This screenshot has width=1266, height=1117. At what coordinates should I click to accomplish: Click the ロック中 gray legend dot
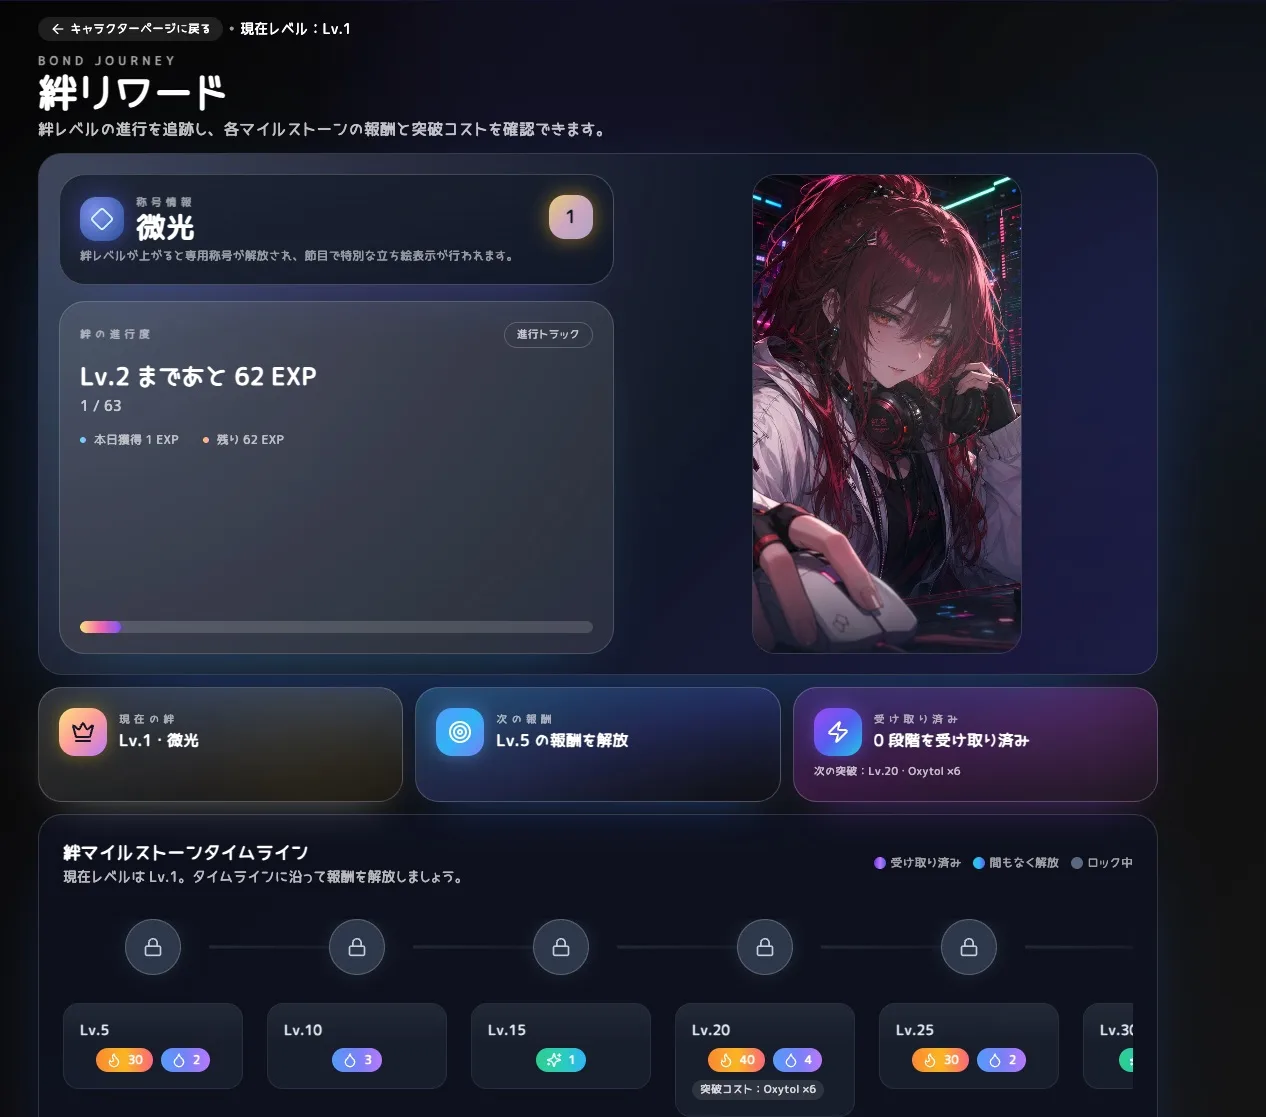(x=1077, y=863)
